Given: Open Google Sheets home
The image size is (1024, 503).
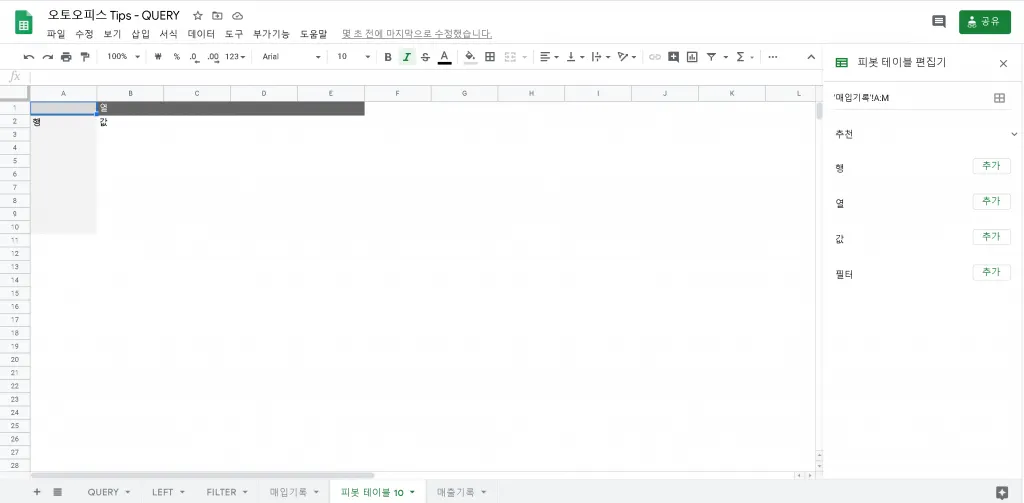Looking at the screenshot, I should tap(24, 23).
